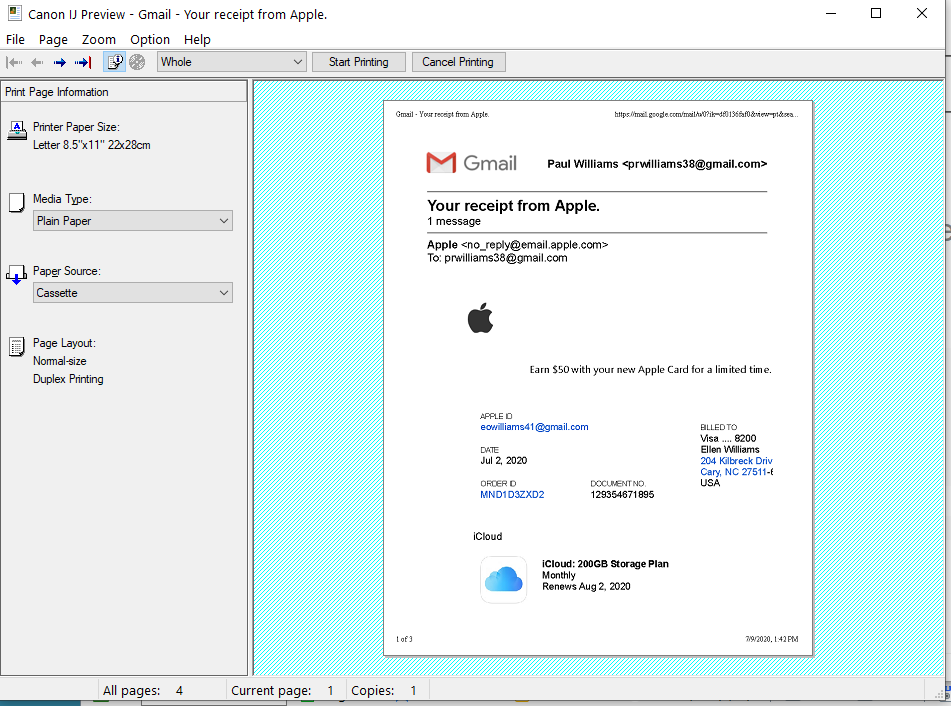Go to next page blue arrow
The image size is (951, 706).
[59, 62]
